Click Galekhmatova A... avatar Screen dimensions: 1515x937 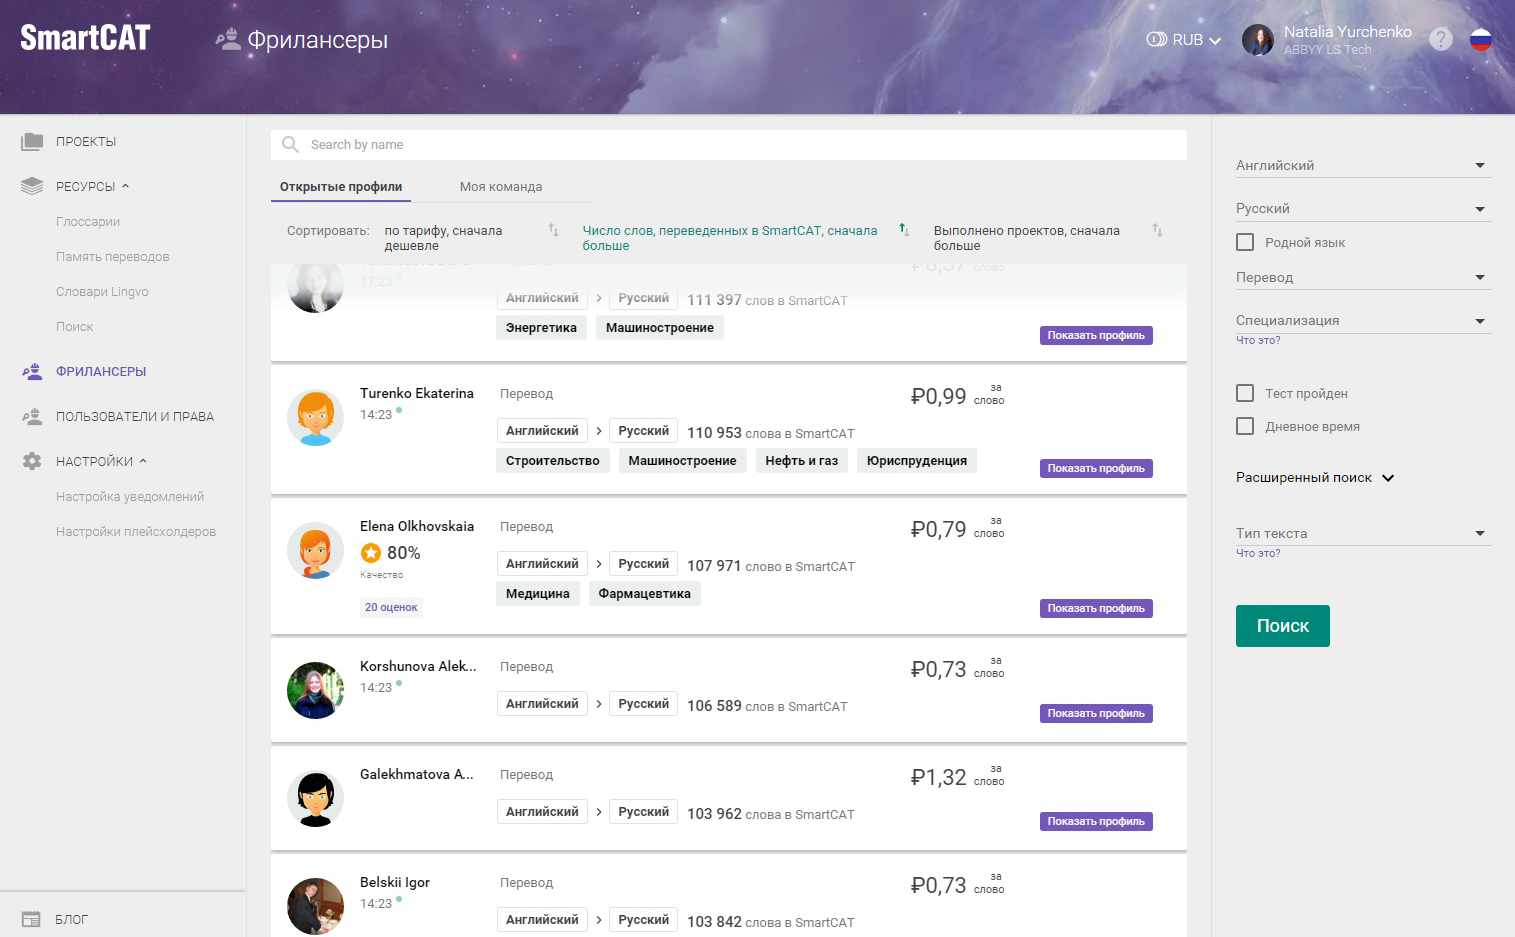click(315, 798)
